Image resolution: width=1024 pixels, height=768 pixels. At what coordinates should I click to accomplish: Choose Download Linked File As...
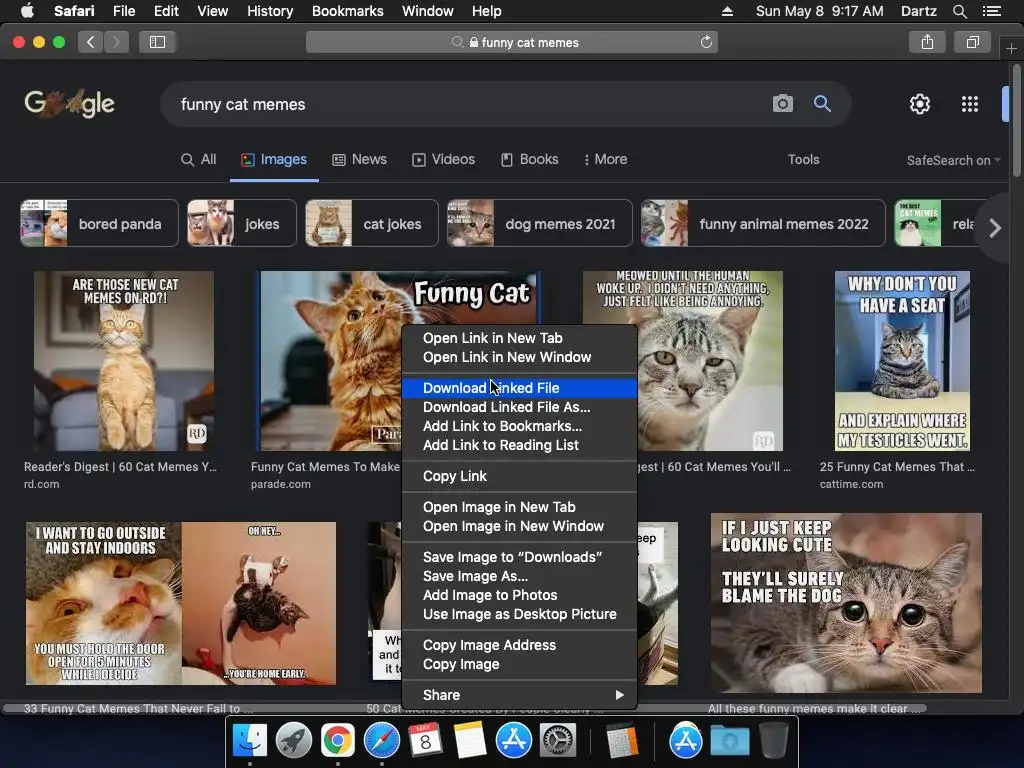519,407
